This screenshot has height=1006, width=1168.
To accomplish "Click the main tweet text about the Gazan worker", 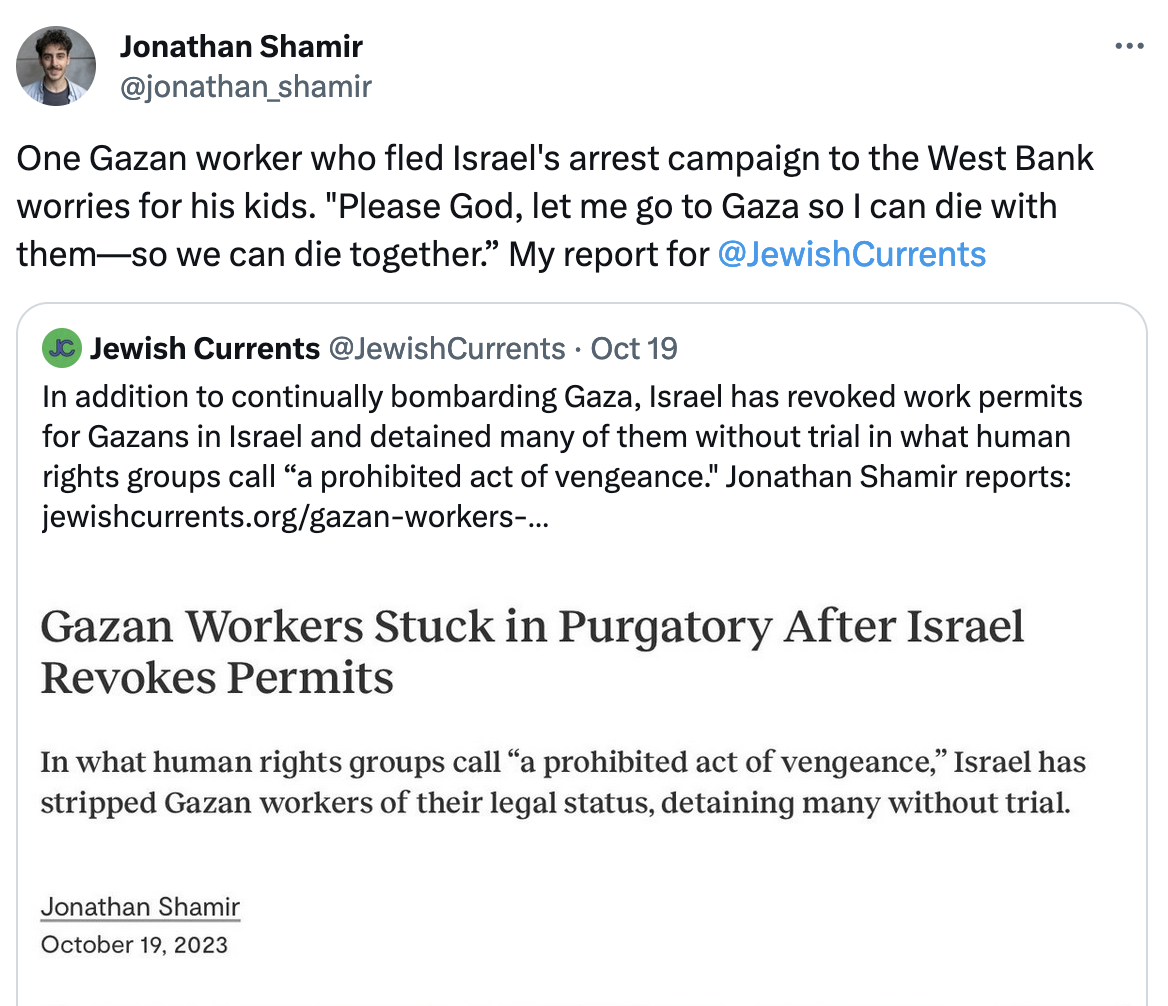I will [555, 206].
